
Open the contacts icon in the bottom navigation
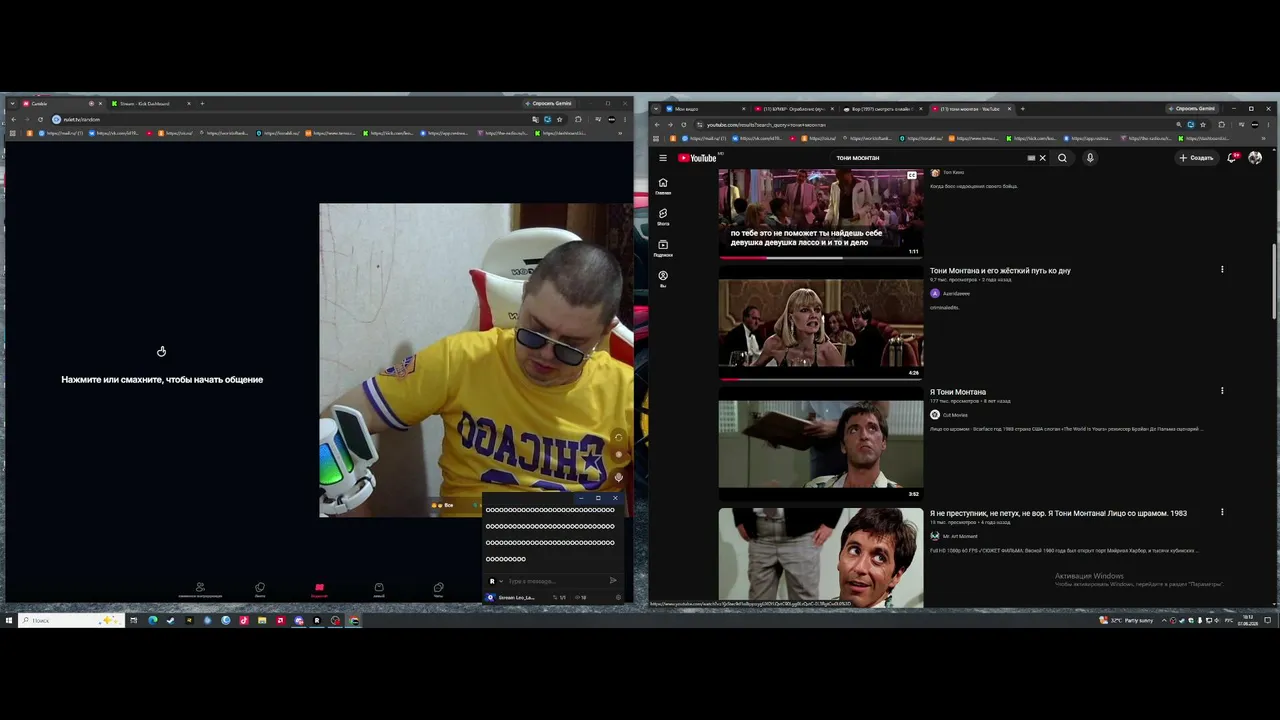(x=200, y=589)
